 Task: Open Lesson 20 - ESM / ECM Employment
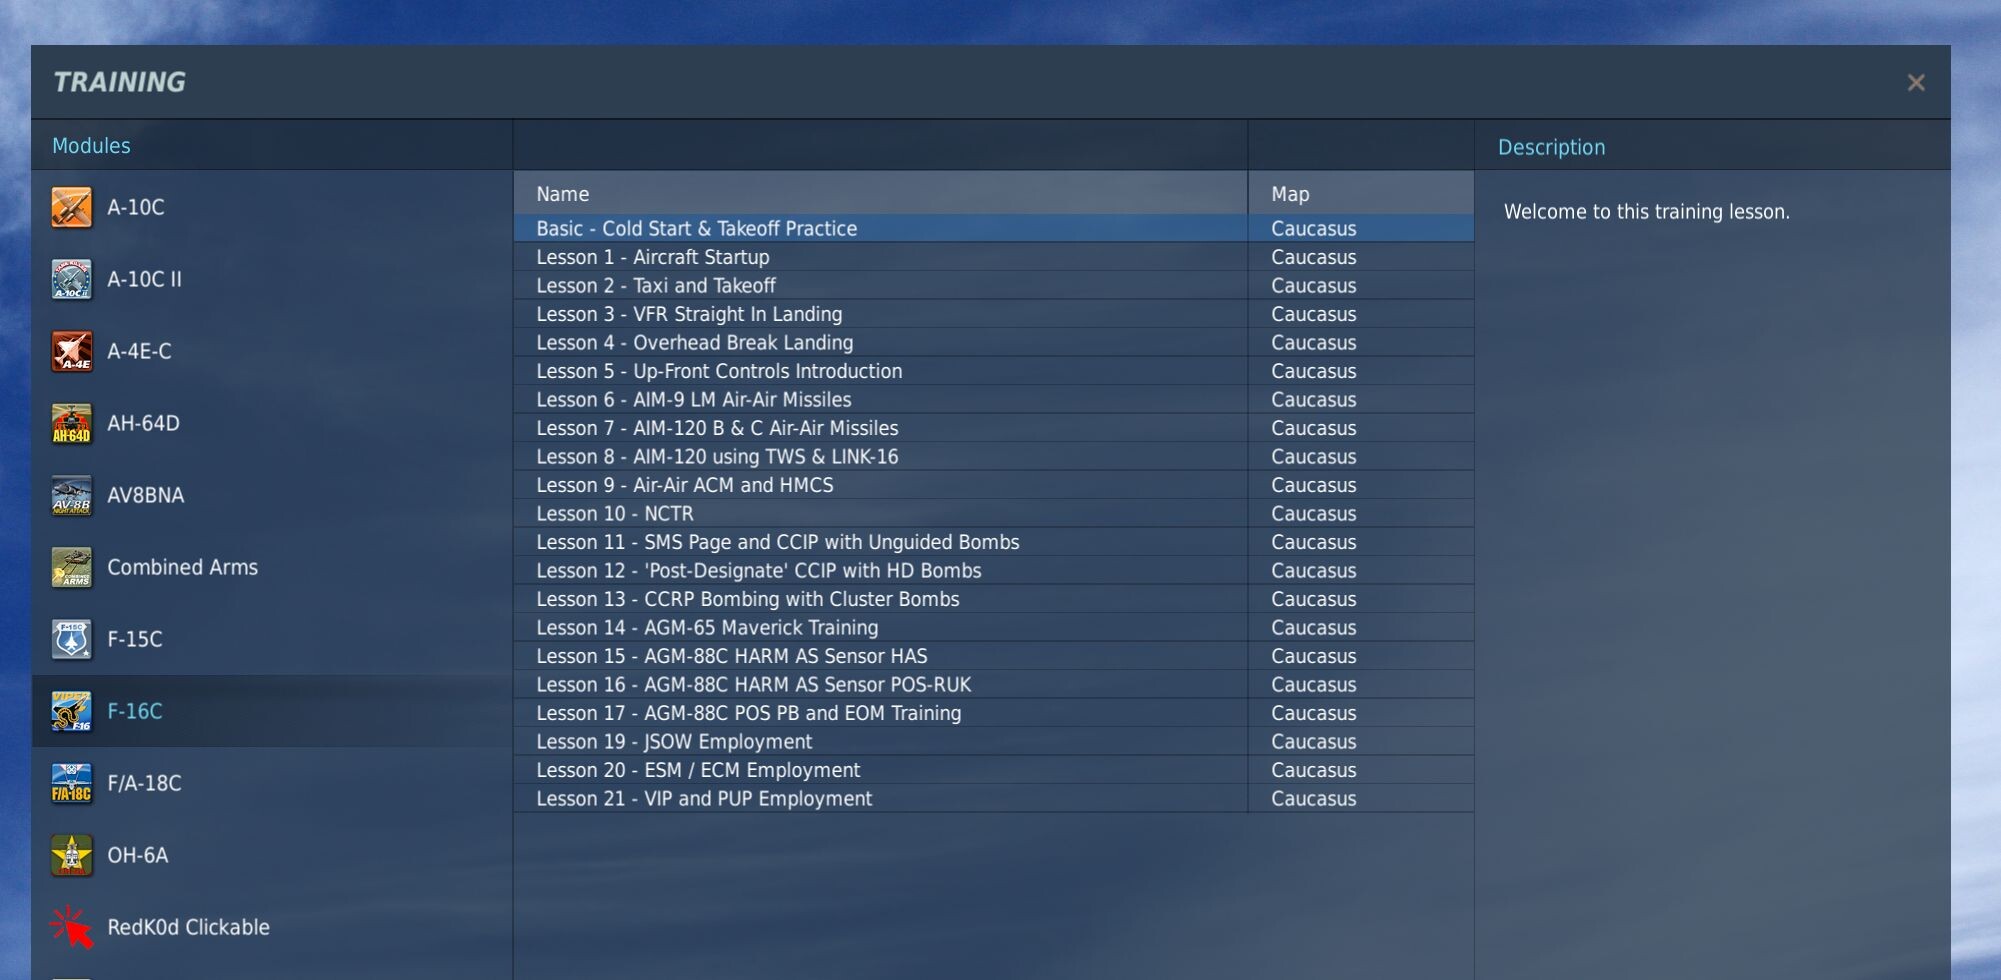tap(881, 770)
